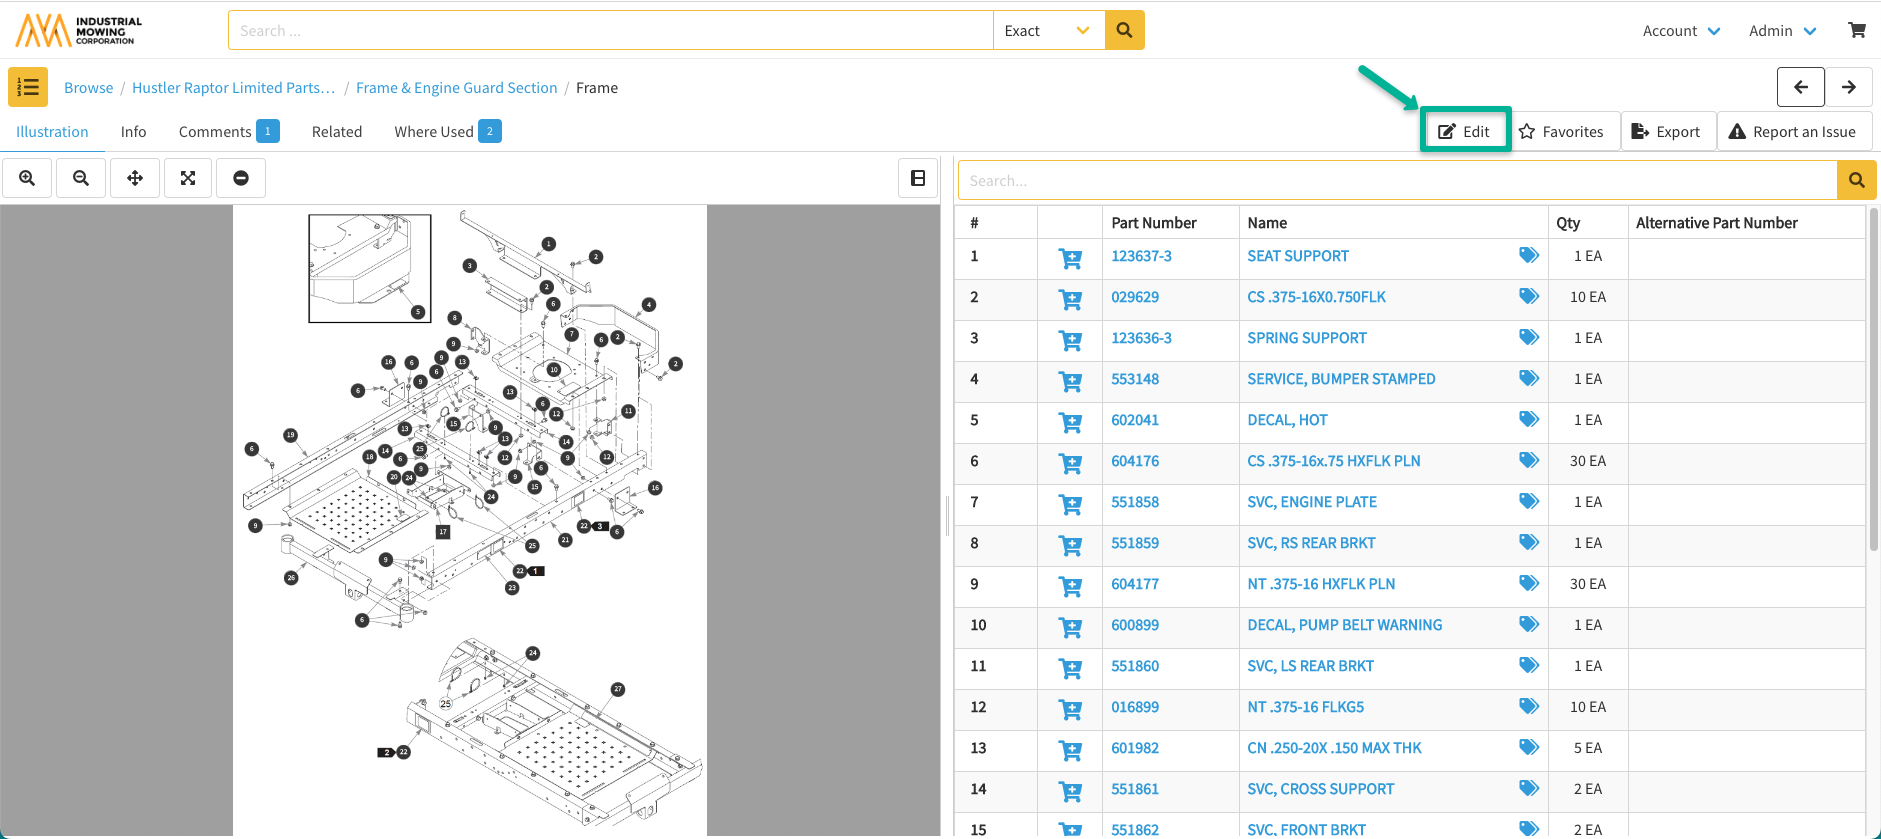
Task: Expand the Account menu
Action: (x=1681, y=31)
